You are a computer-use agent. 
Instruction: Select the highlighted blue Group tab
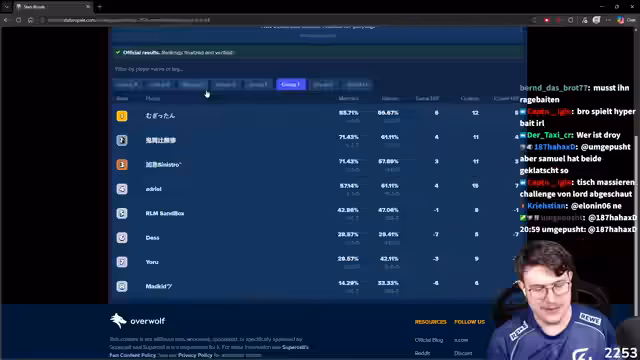coord(291,84)
